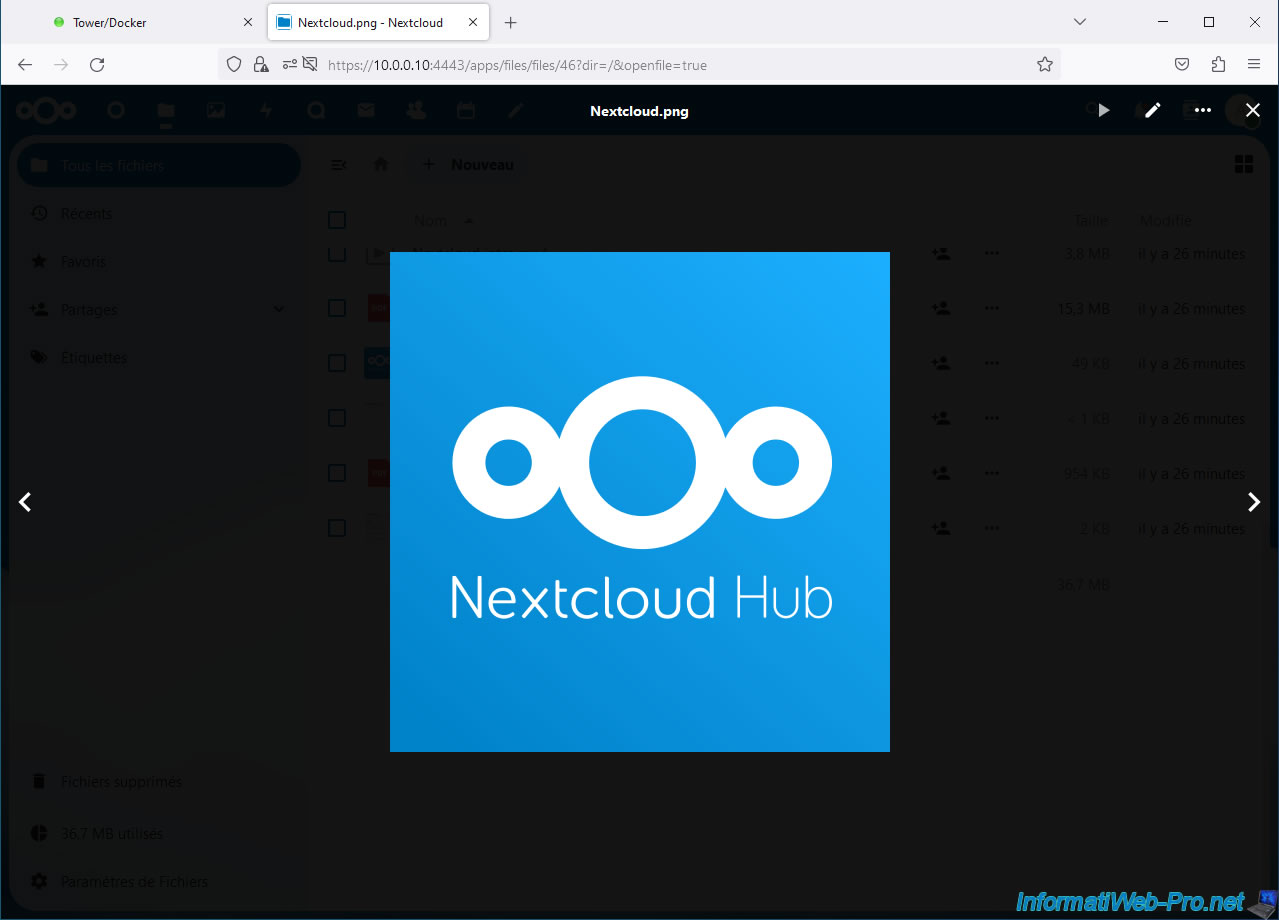Toggle the select-all files checkbox
This screenshot has width=1279, height=920.
[x=337, y=220]
